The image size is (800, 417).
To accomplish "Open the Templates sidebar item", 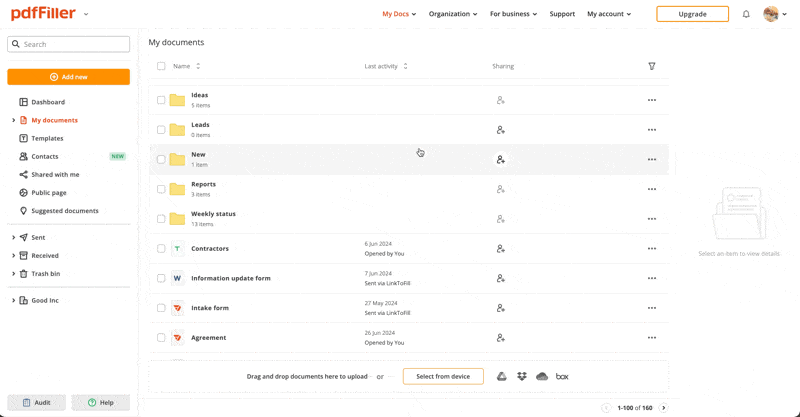I will pyautogui.click(x=47, y=138).
